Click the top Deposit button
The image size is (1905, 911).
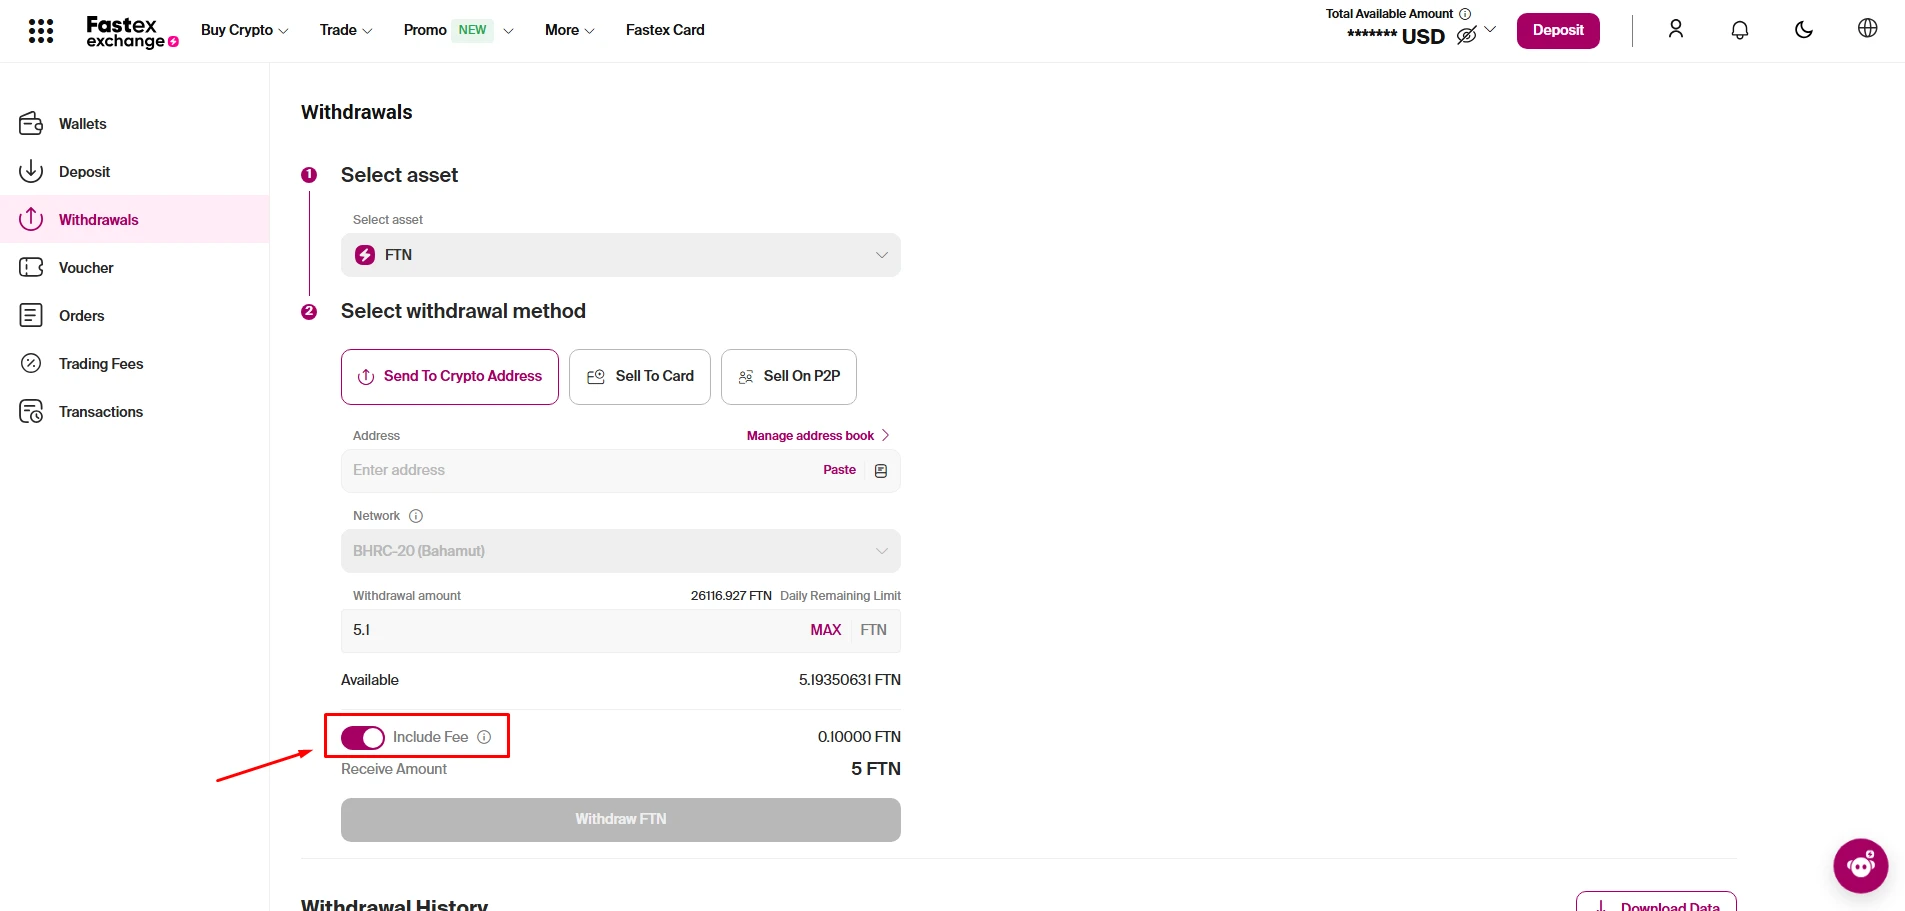coord(1558,30)
